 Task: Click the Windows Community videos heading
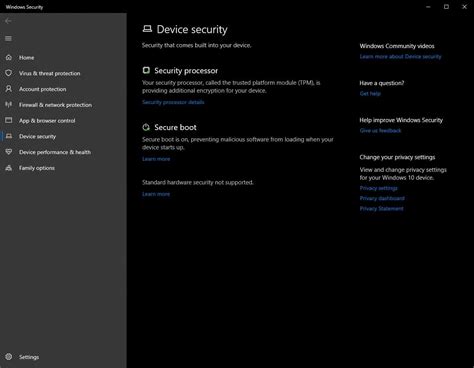tap(397, 46)
